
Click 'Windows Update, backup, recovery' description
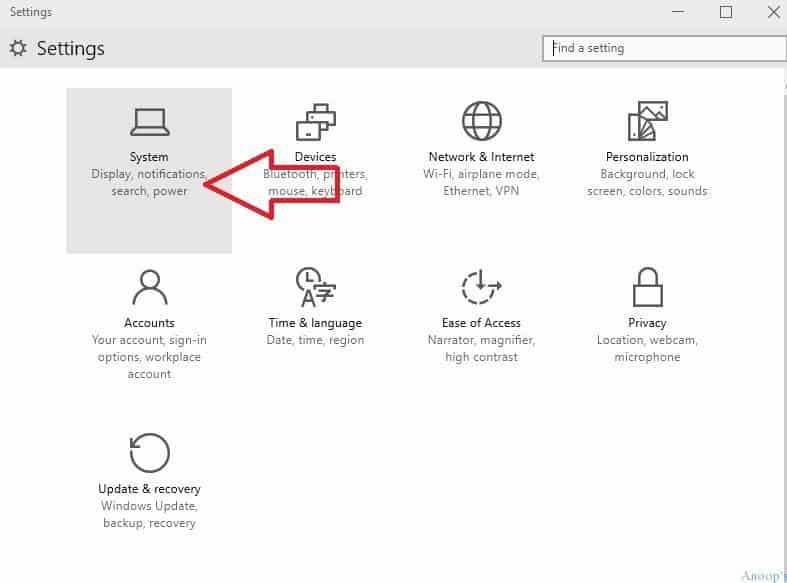coord(149,515)
